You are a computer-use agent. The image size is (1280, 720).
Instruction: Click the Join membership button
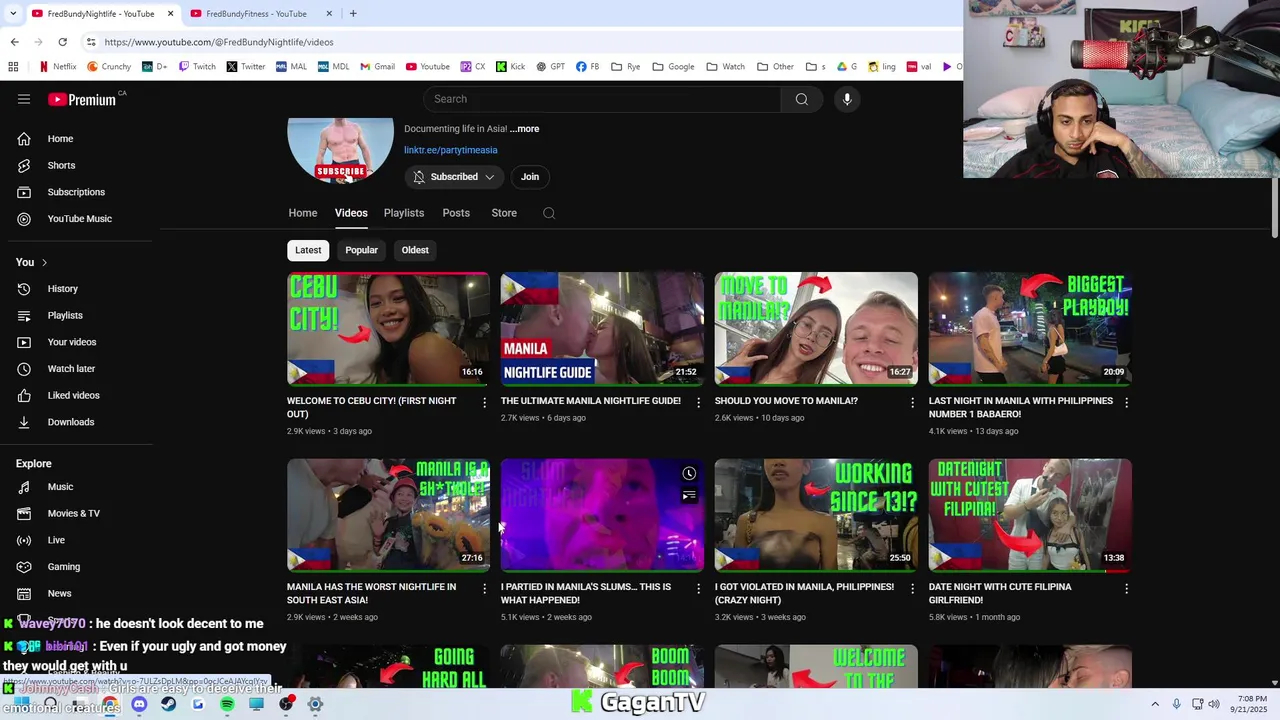pos(530,177)
